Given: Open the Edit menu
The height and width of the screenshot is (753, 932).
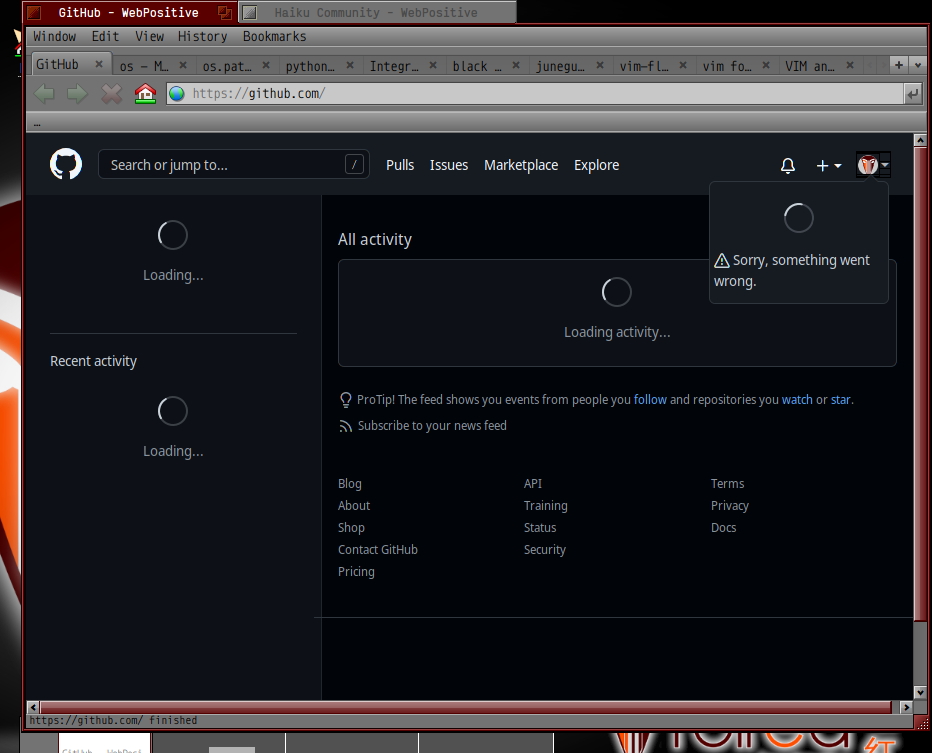Looking at the screenshot, I should (105, 36).
